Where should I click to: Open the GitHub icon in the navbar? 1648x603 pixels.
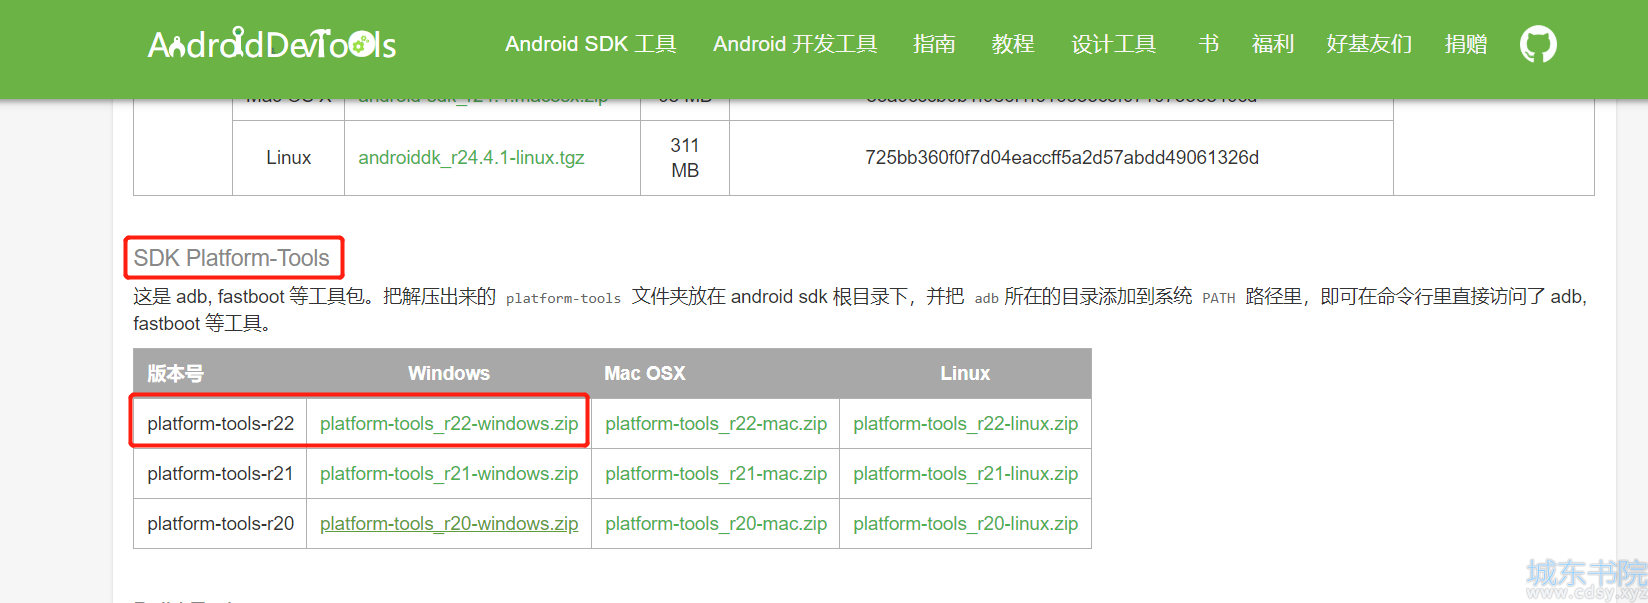(1538, 44)
